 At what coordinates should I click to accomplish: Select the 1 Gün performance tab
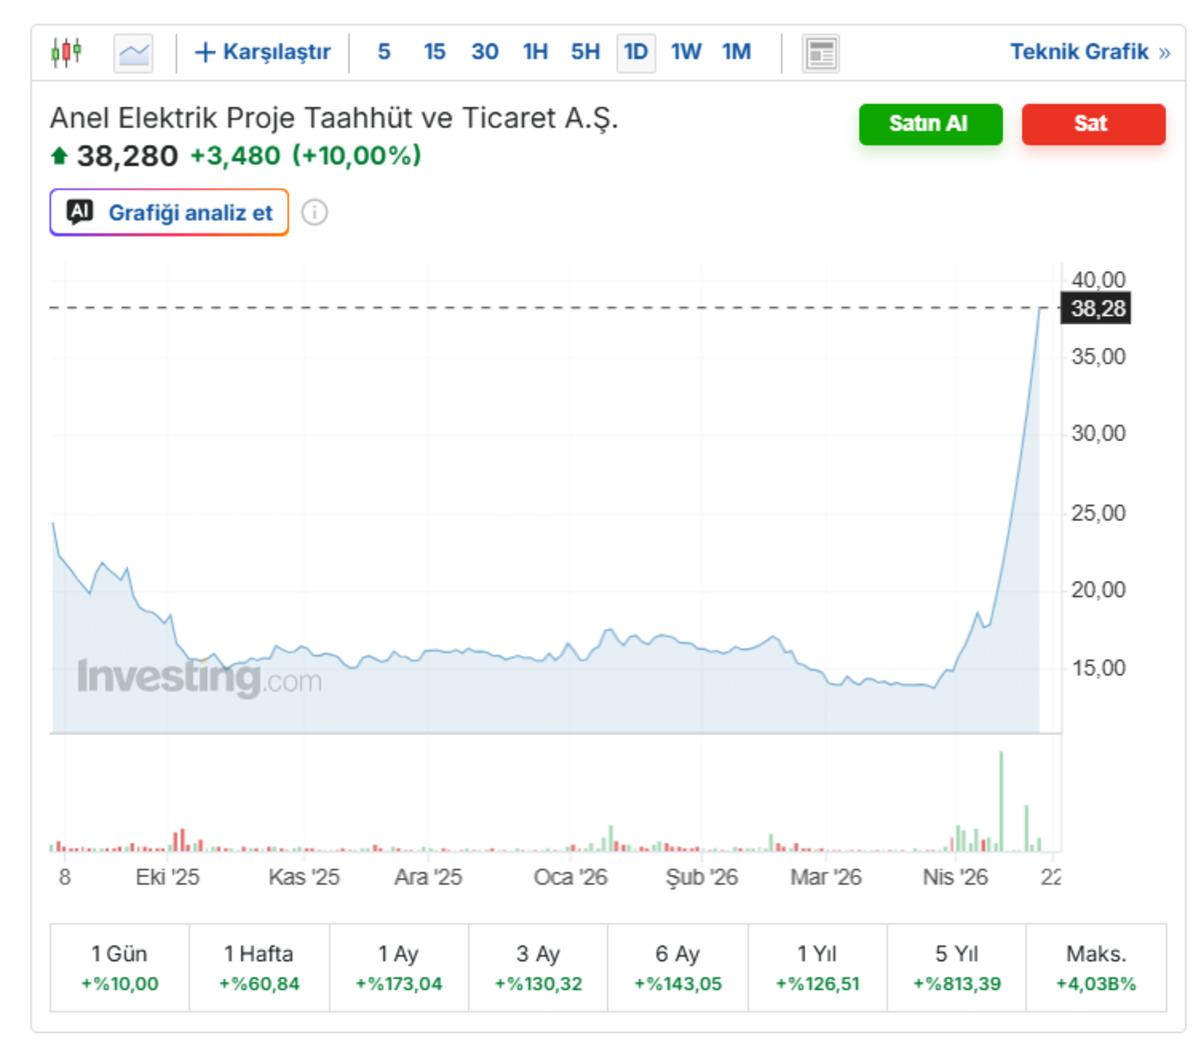point(119,967)
